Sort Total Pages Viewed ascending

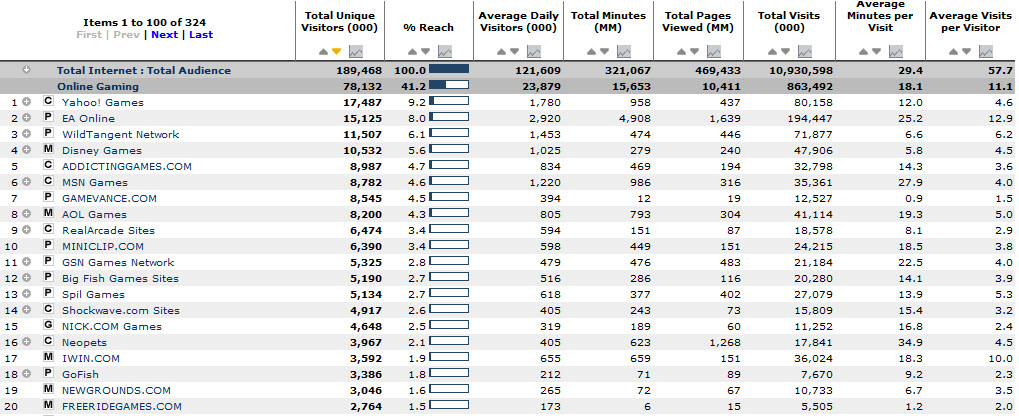pos(682,51)
